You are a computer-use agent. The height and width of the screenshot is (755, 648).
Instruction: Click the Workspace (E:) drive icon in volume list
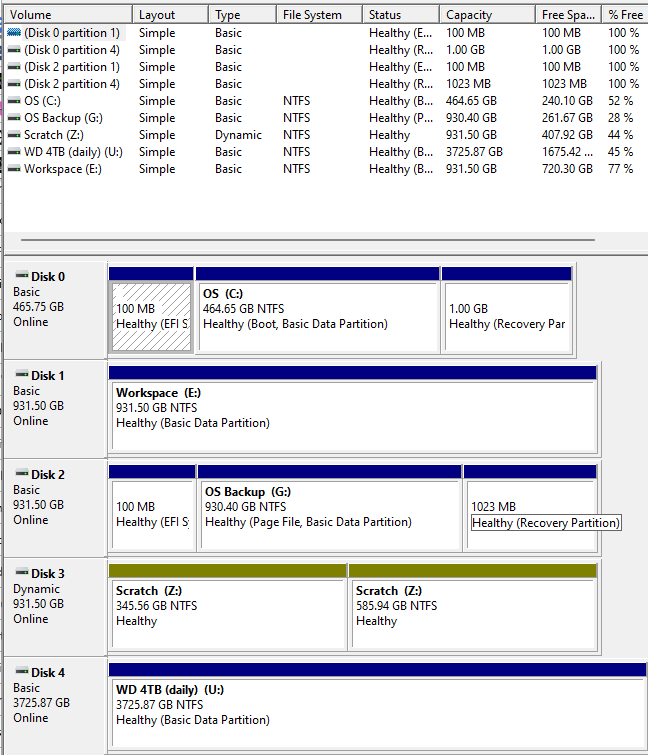14,169
